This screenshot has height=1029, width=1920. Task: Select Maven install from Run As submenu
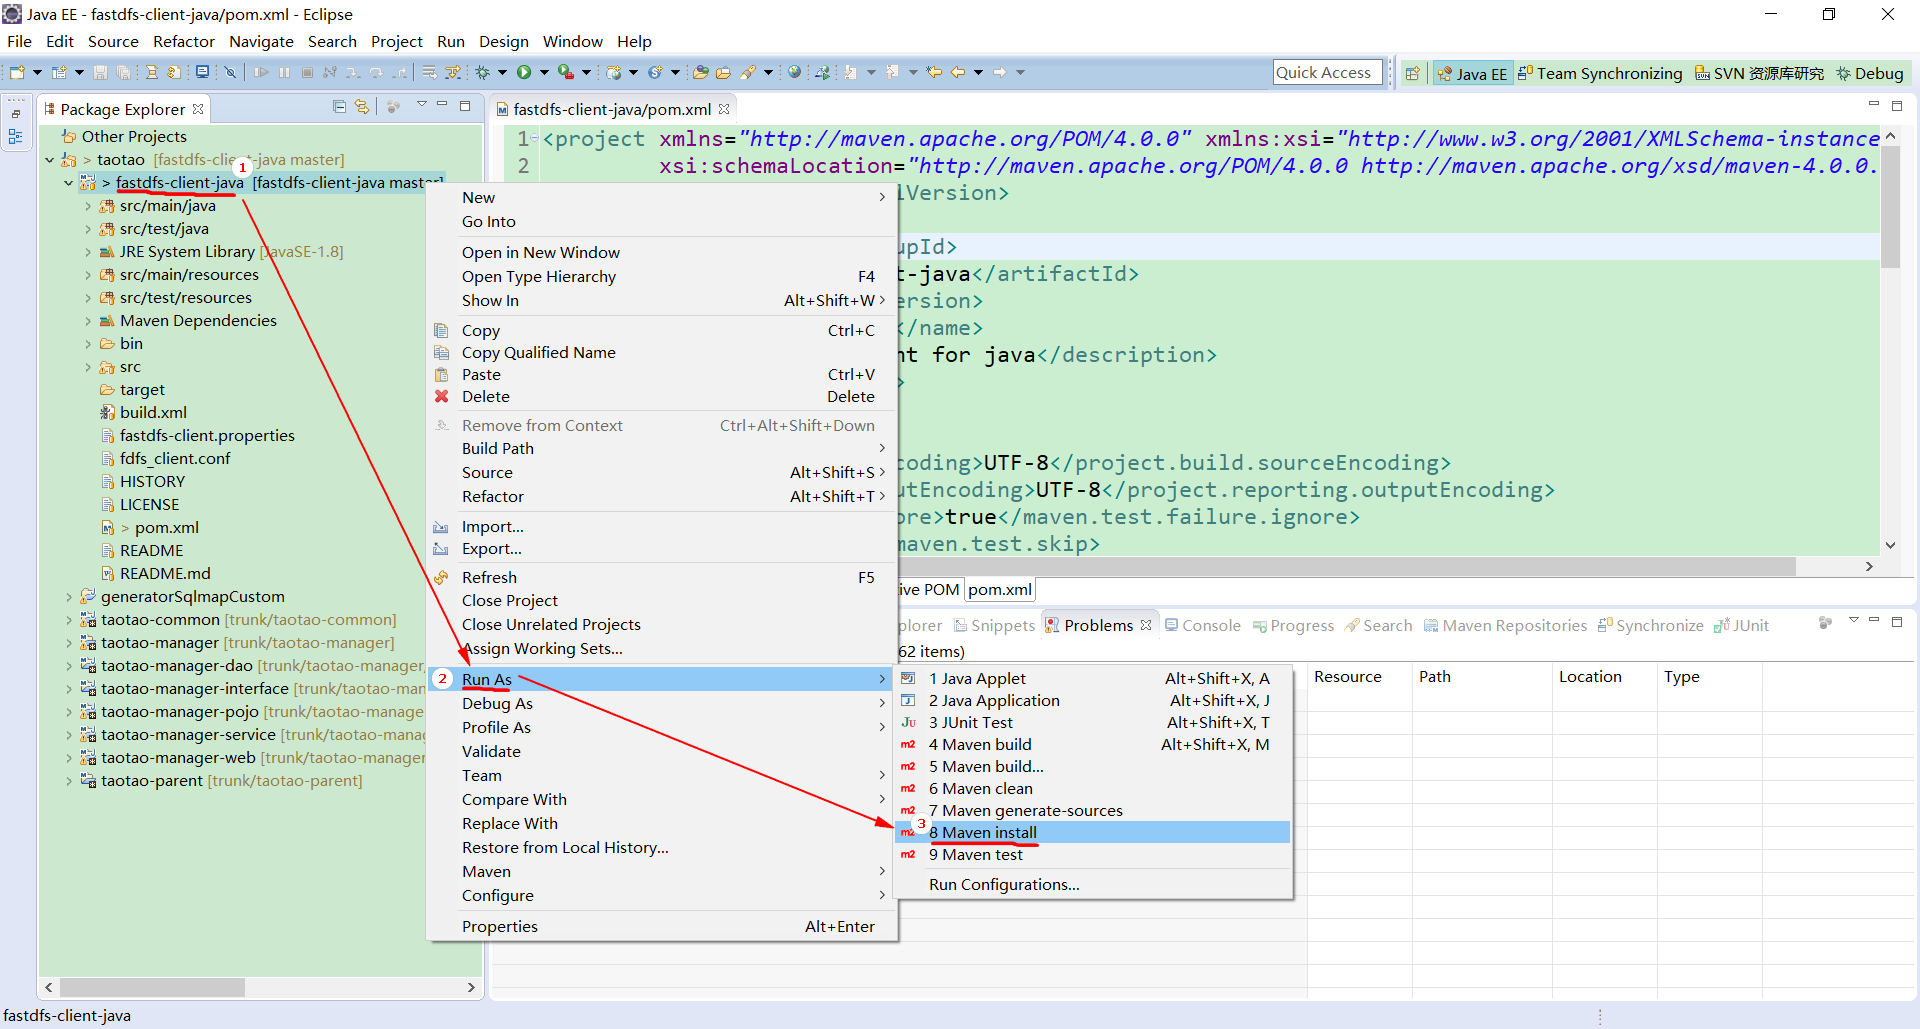pos(1092,832)
